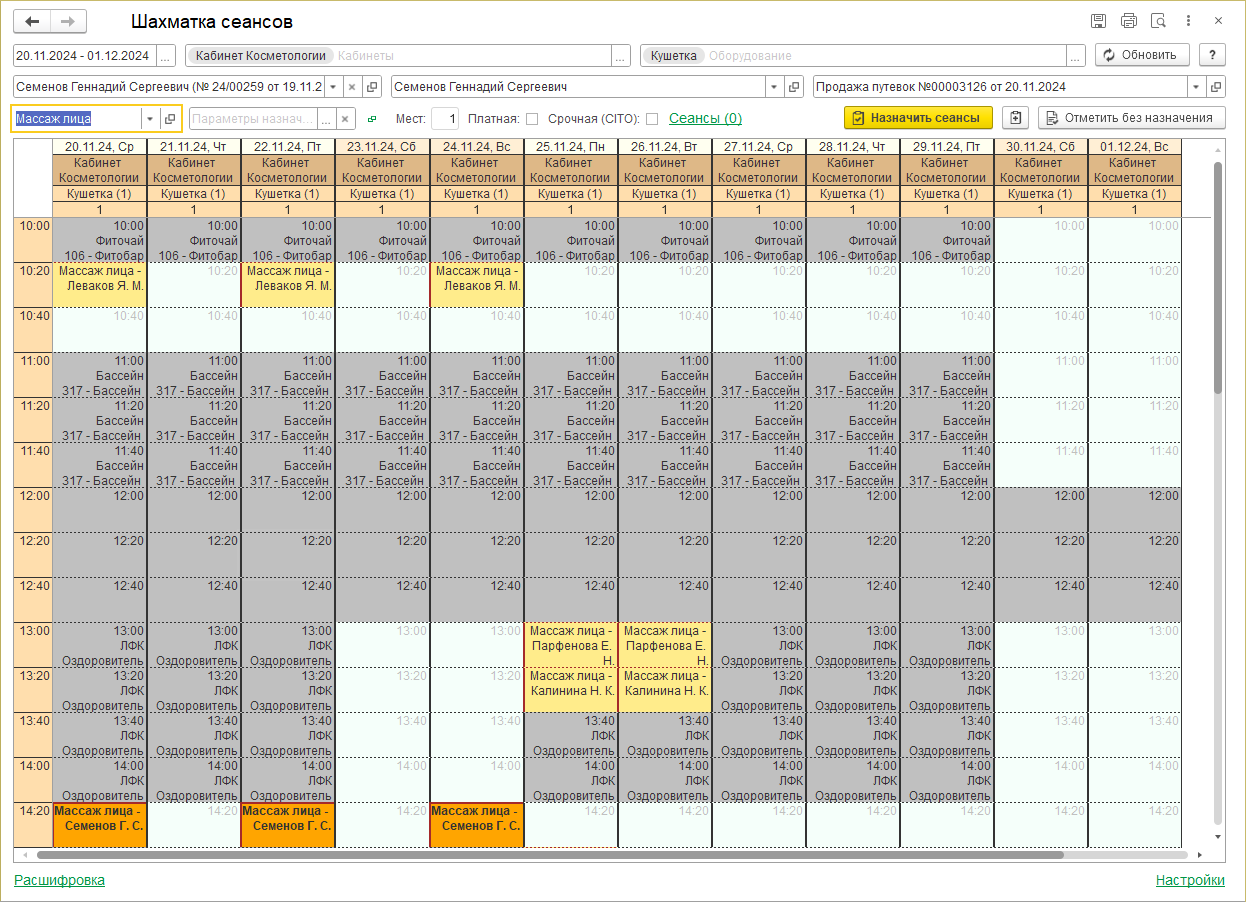Screen dimensions: 1246x902
Task: Click the free 10:20 slot on 21.11.24
Action: pos(193,285)
